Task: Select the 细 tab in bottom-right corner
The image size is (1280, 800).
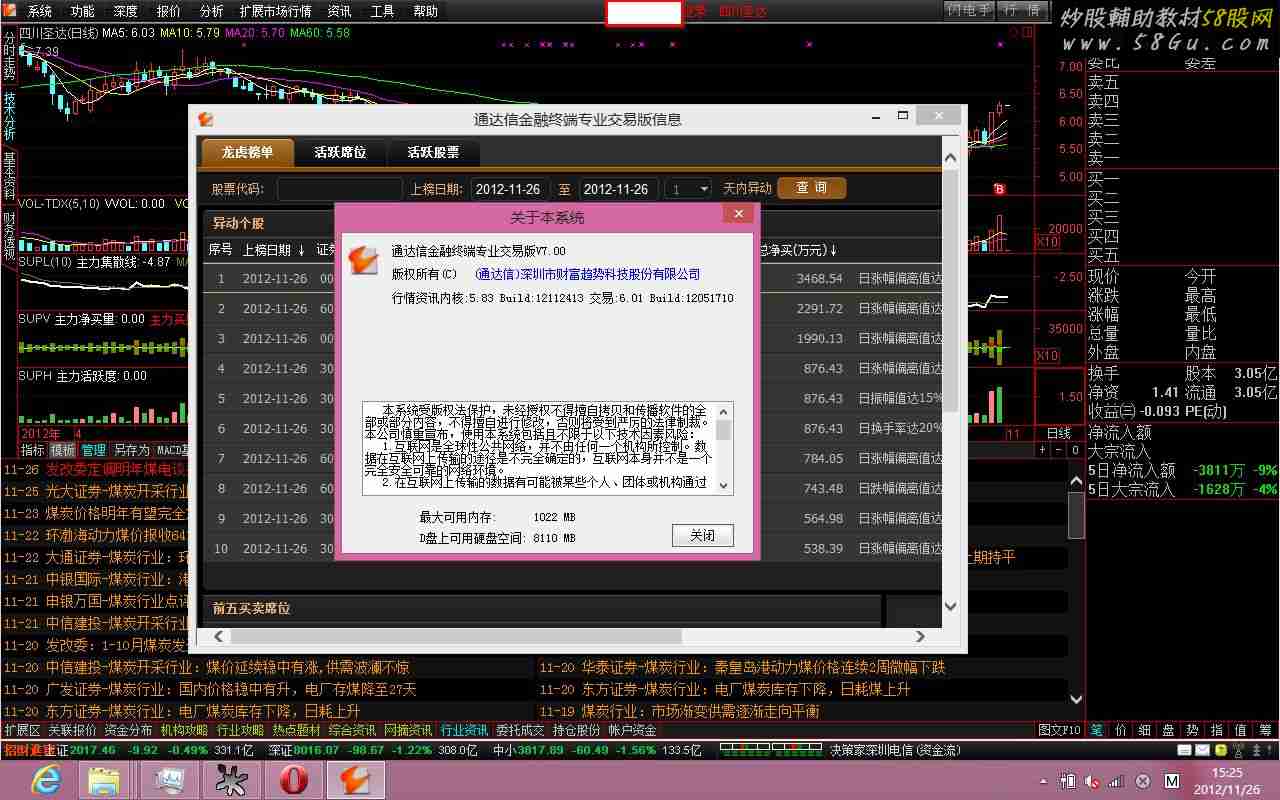Action: 1145,730
